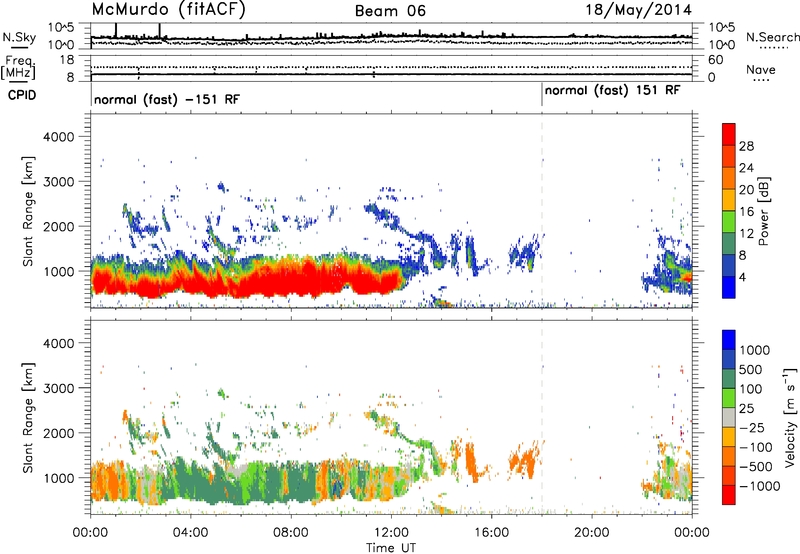The width and height of the screenshot is (800, 554).
Task: Click the "20:00" time tick label
Action: [x=591, y=533]
